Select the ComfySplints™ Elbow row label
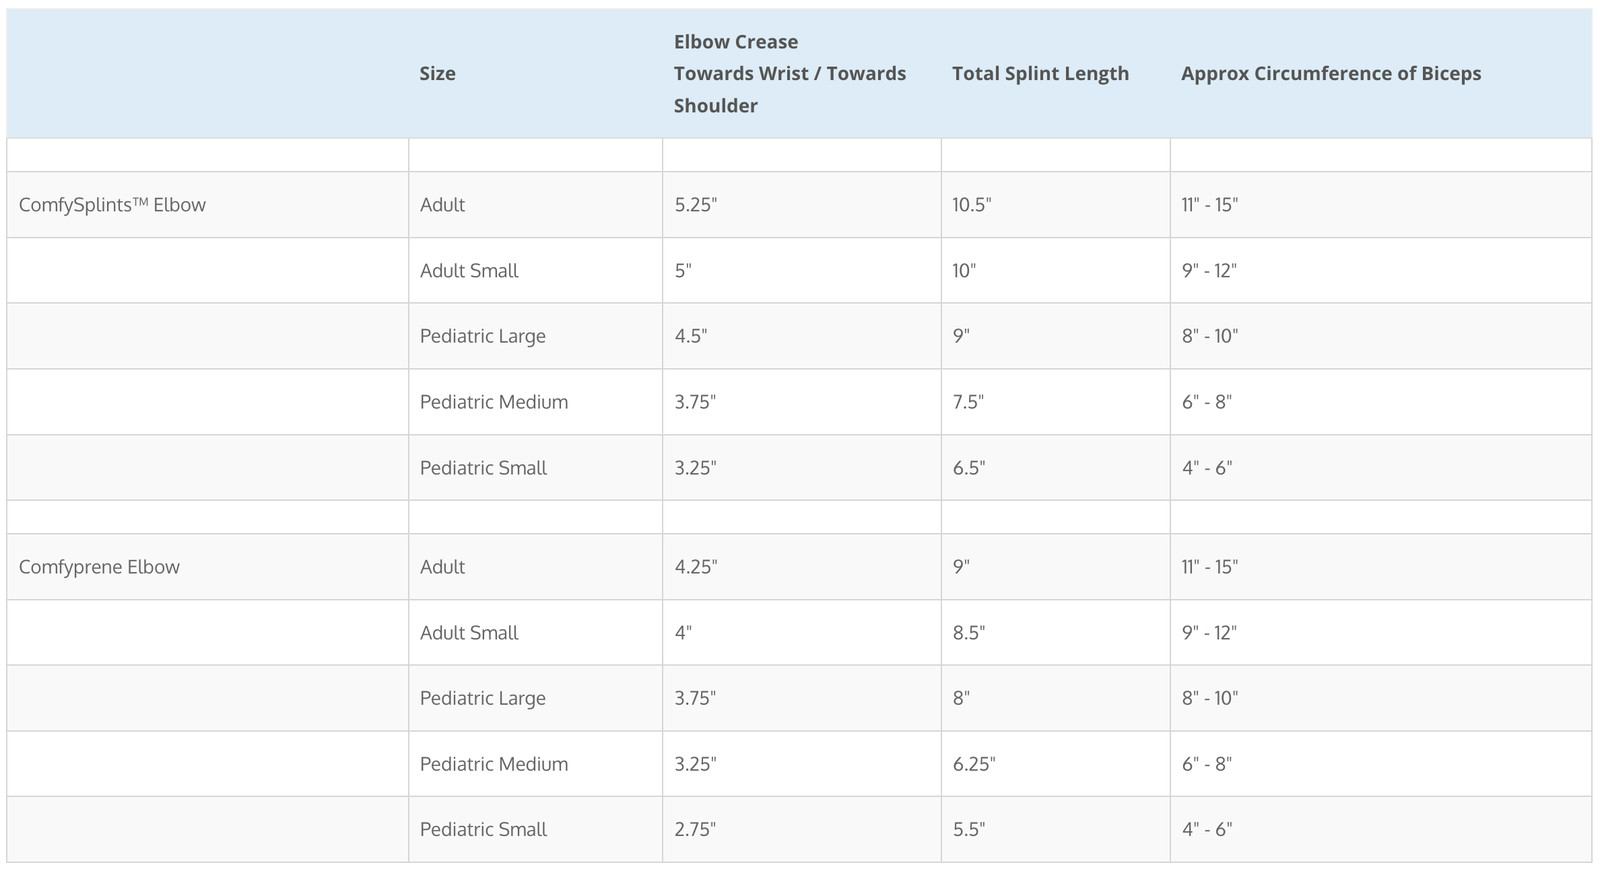This screenshot has height=871, width=1600. [112, 204]
